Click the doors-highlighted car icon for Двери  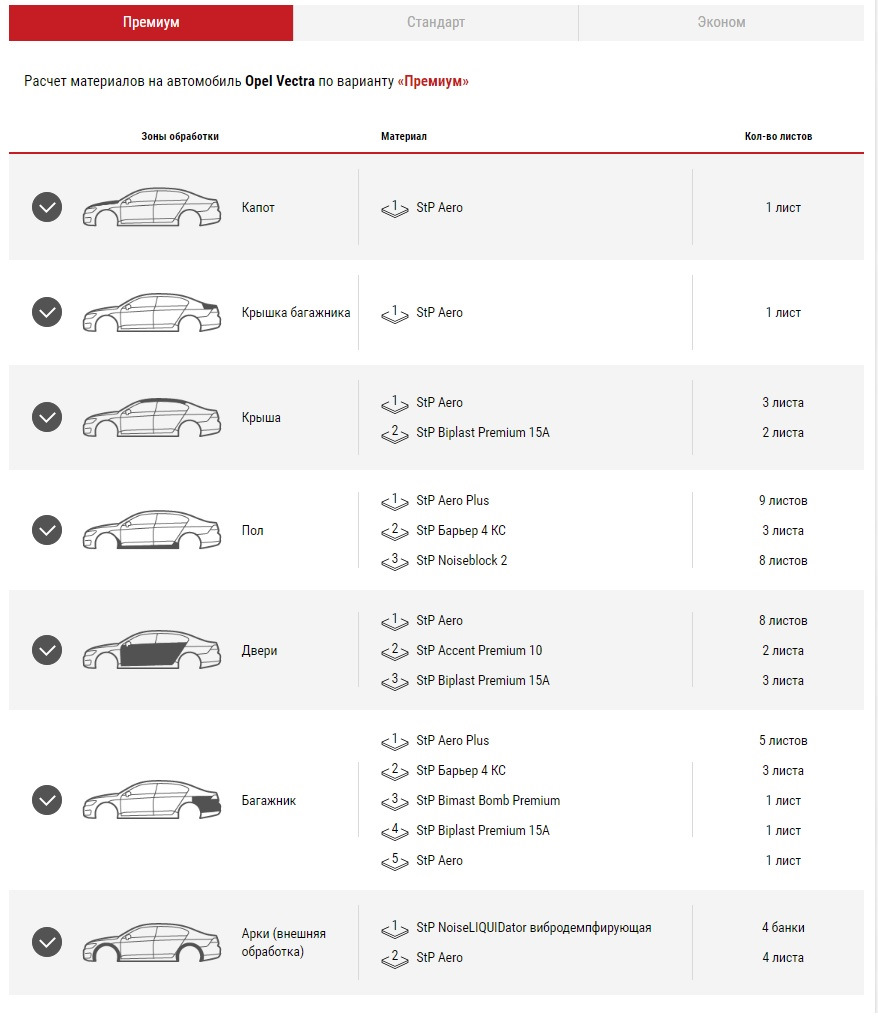click(x=151, y=650)
